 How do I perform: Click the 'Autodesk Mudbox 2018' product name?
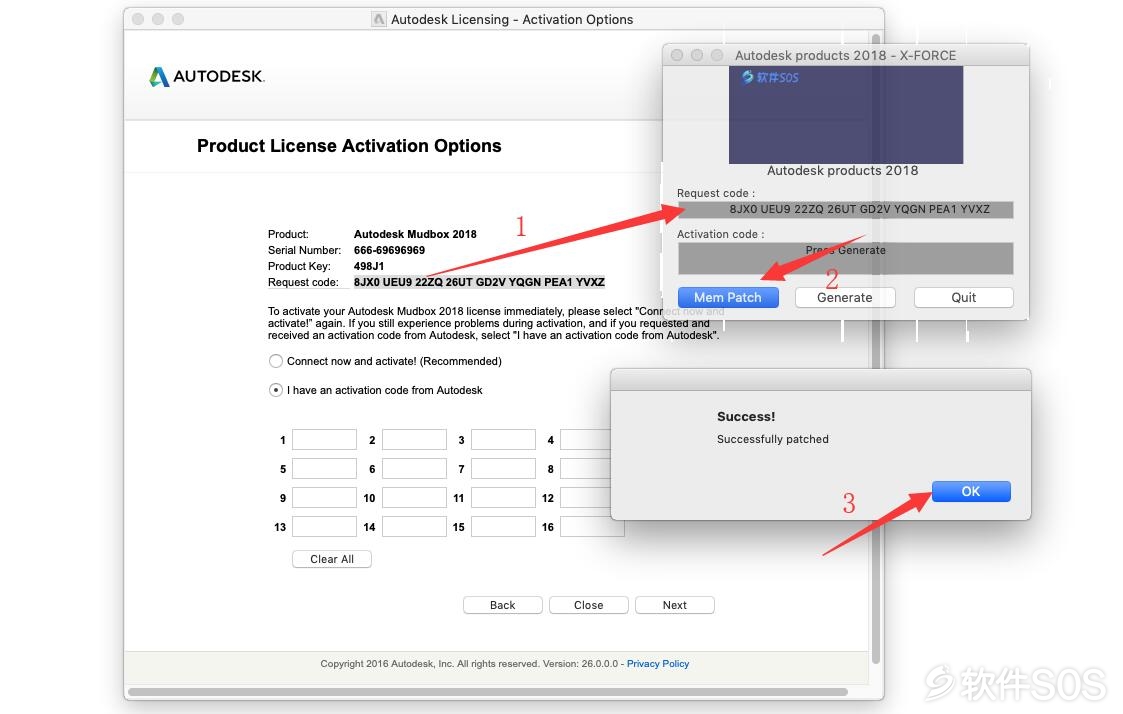pos(415,234)
